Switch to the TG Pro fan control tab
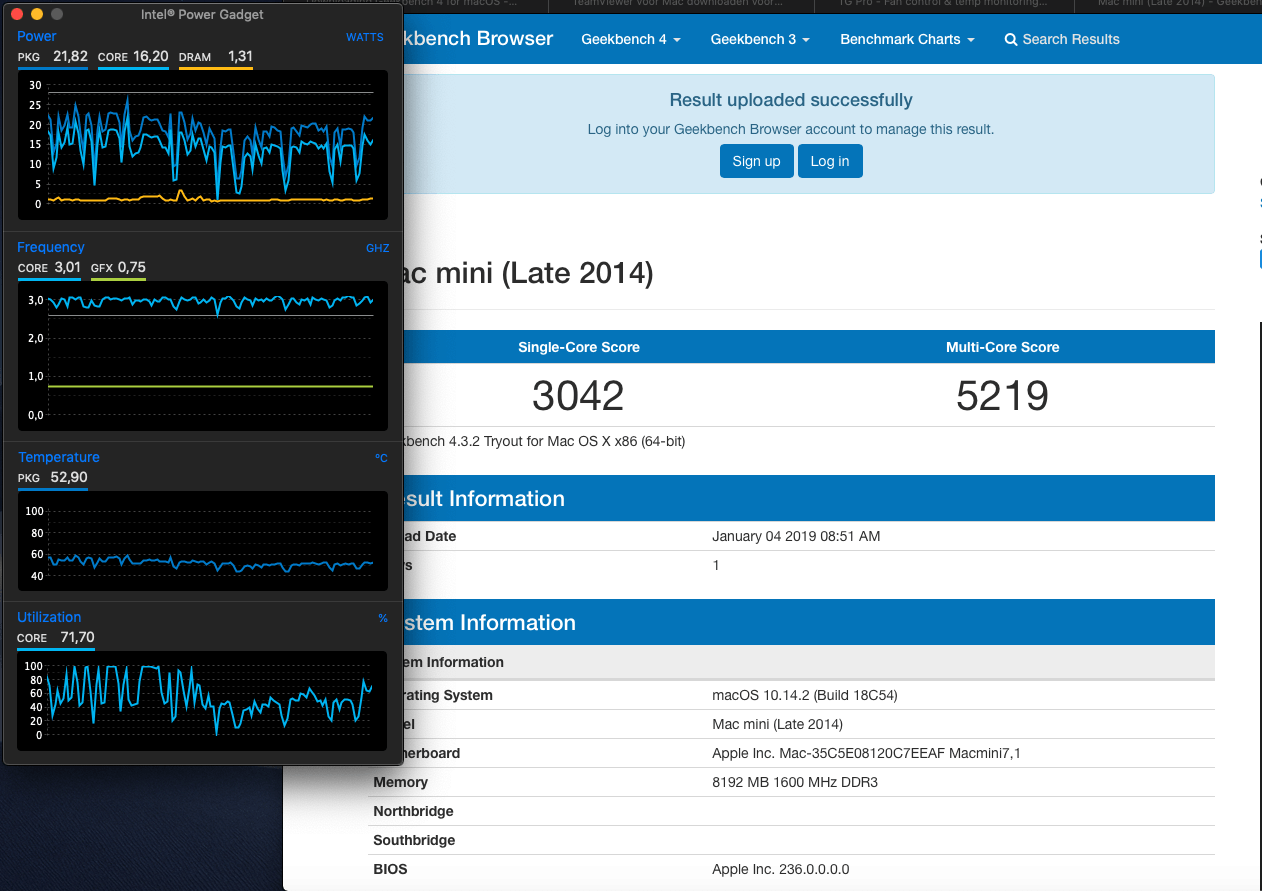 pyautogui.click(x=944, y=3)
